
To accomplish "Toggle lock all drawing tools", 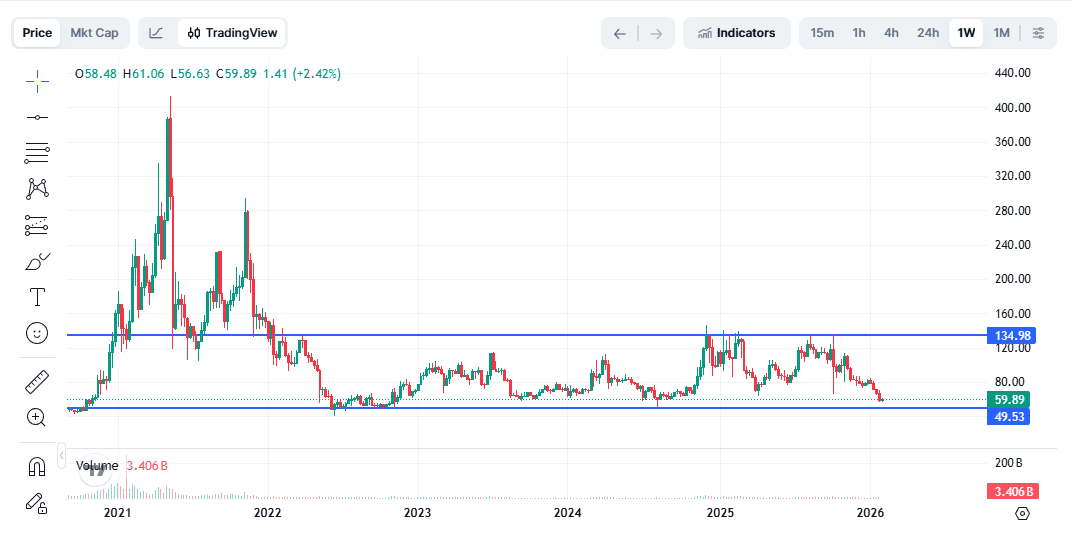I will pyautogui.click(x=37, y=503).
